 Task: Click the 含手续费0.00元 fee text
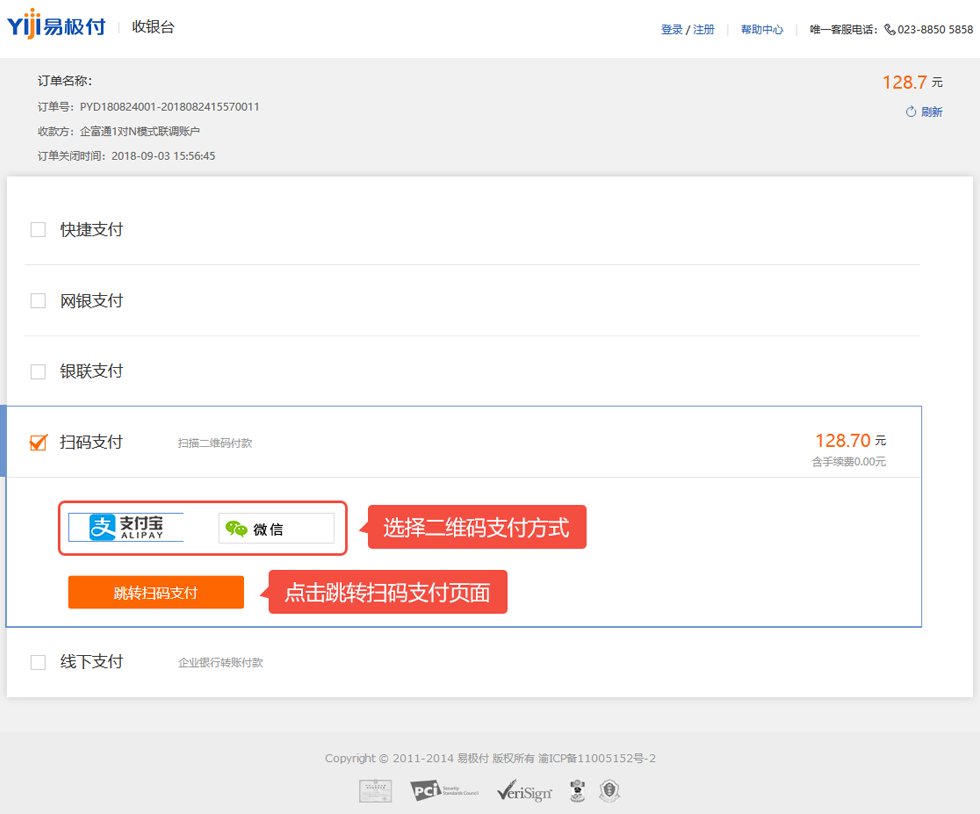click(849, 462)
